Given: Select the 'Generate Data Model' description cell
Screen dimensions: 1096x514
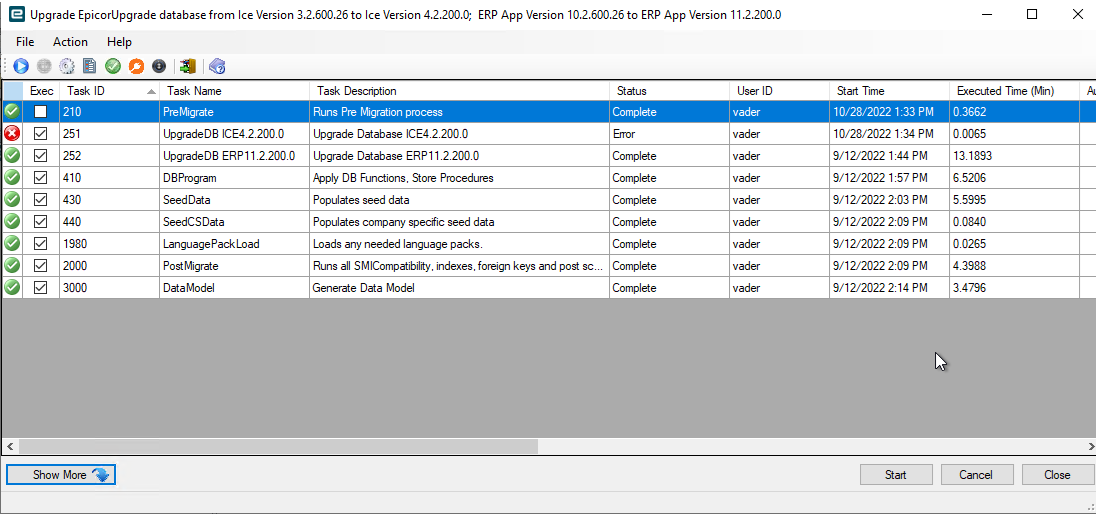Looking at the screenshot, I should tap(460, 287).
